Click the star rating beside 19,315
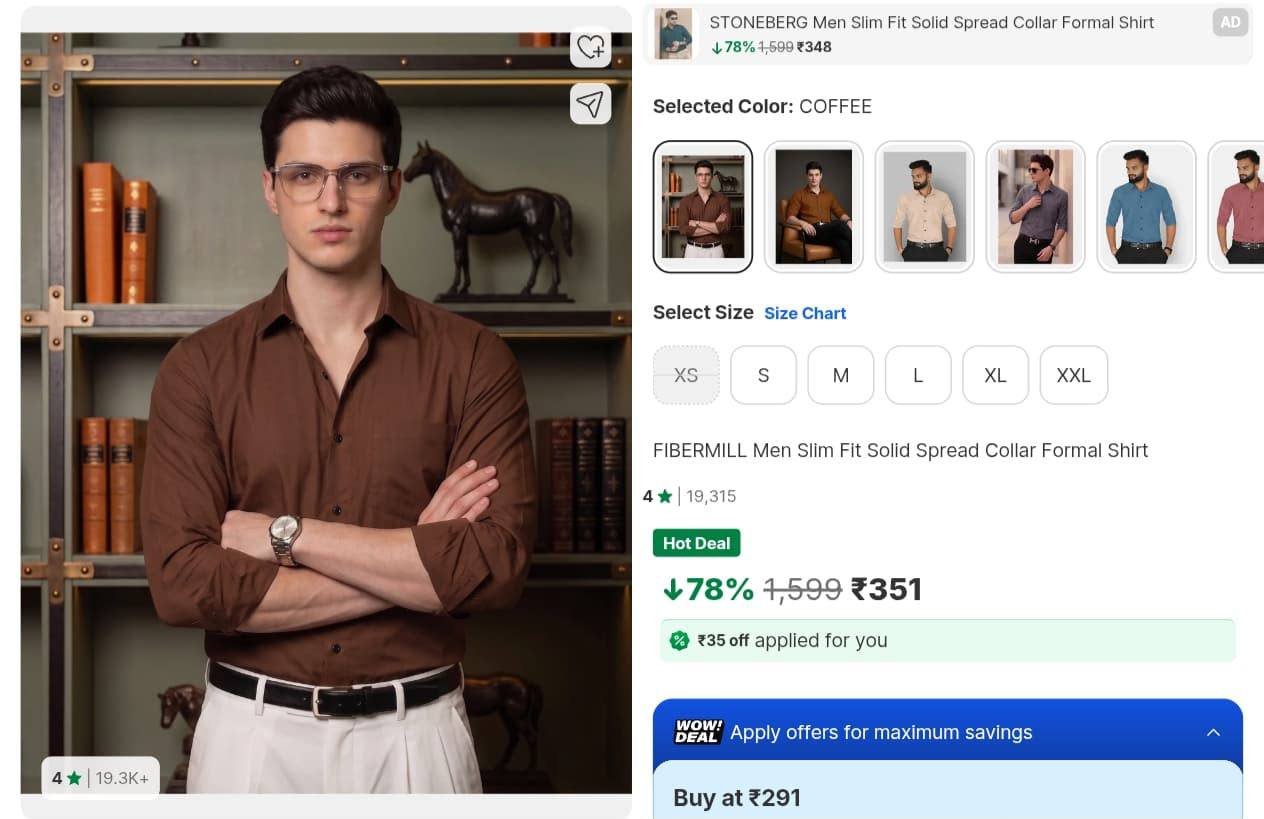The width and height of the screenshot is (1264, 819). click(656, 496)
